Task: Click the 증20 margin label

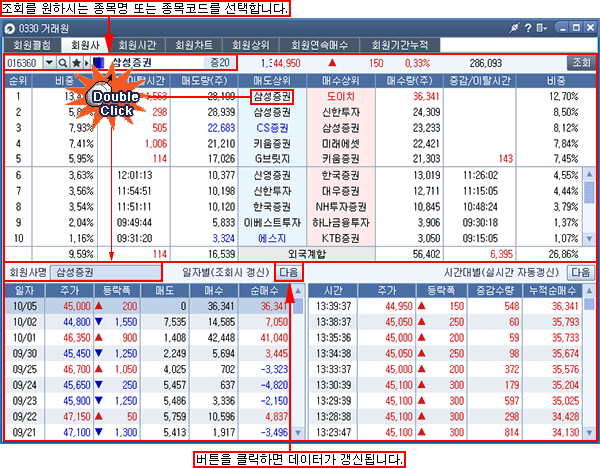Action: point(220,62)
